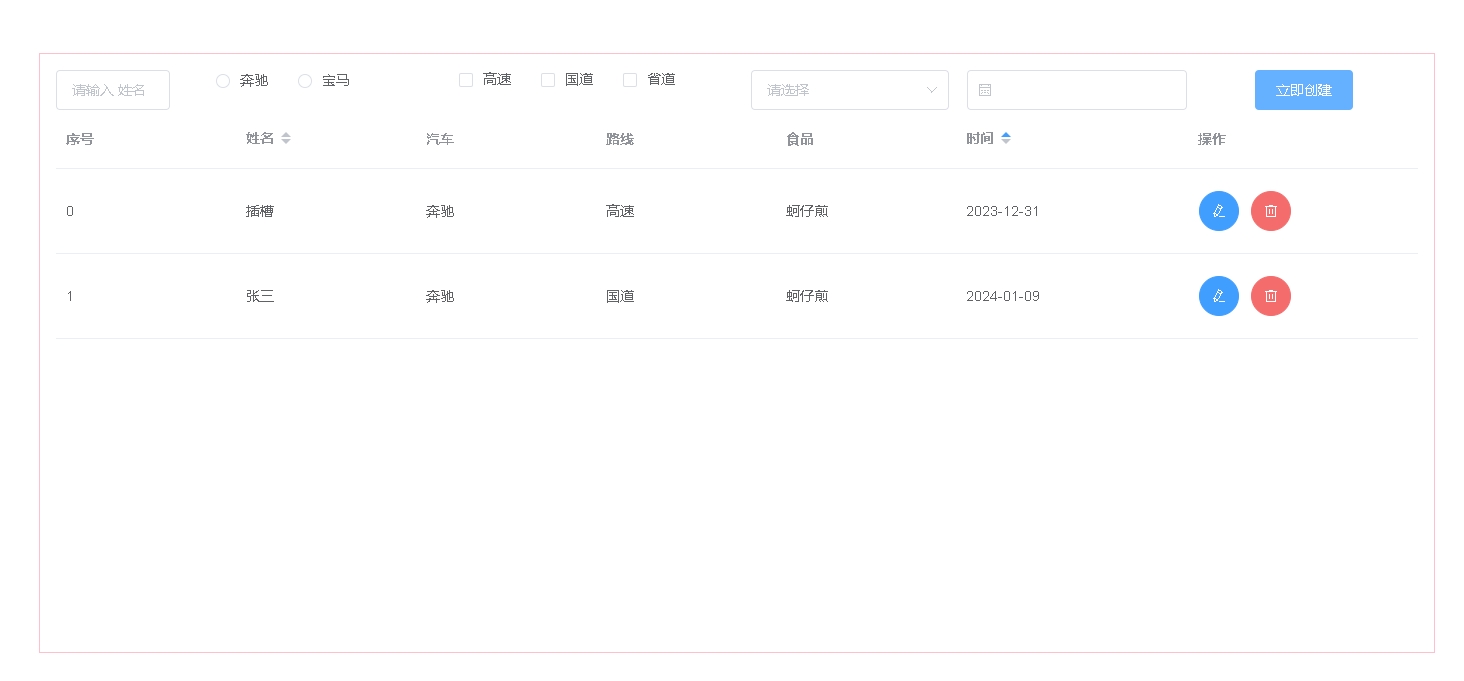Click the 序号 column header
This screenshot has width=1464, height=681.
coord(80,139)
